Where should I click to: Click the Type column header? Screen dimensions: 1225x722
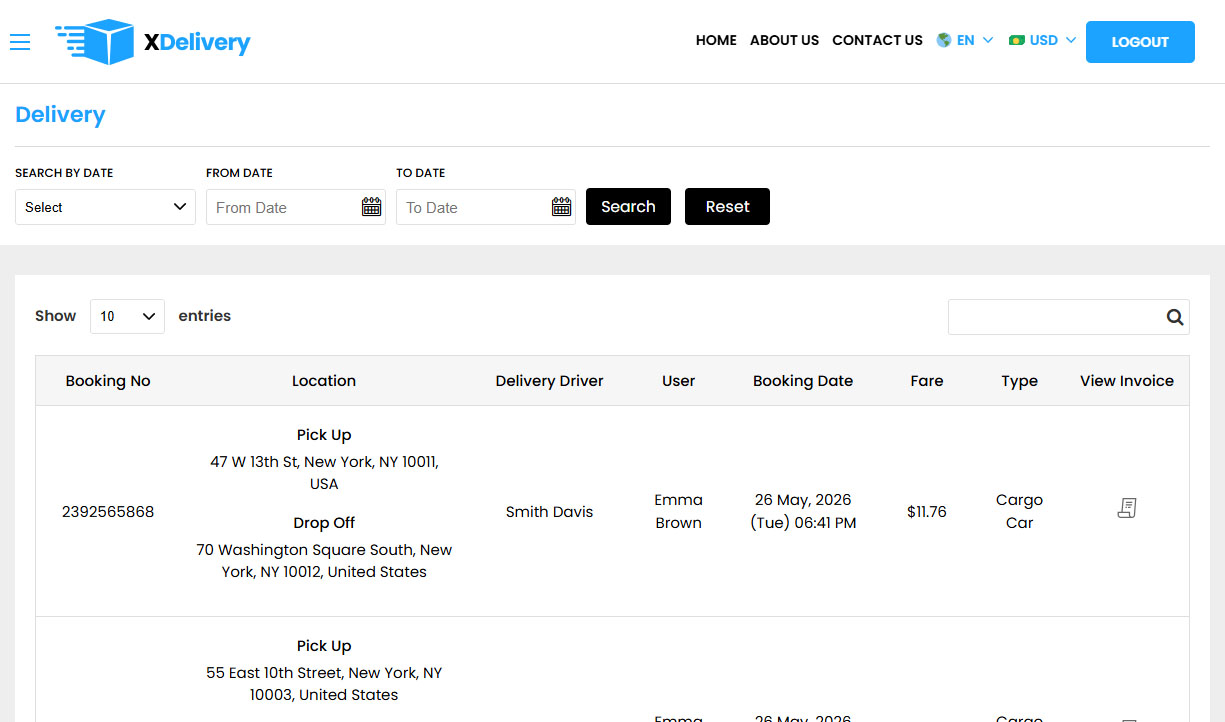(1019, 381)
